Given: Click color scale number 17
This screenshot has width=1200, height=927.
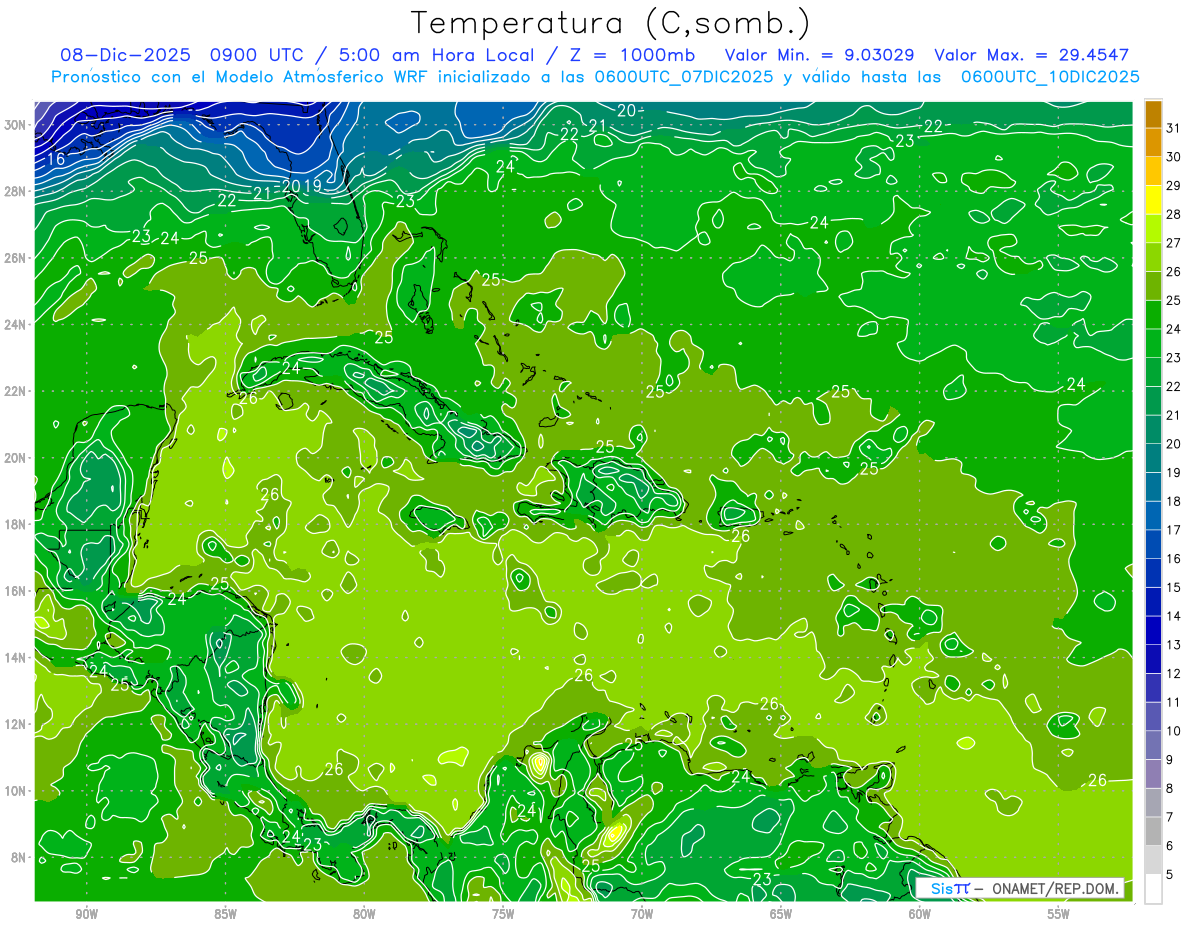Looking at the screenshot, I should point(1174,530).
